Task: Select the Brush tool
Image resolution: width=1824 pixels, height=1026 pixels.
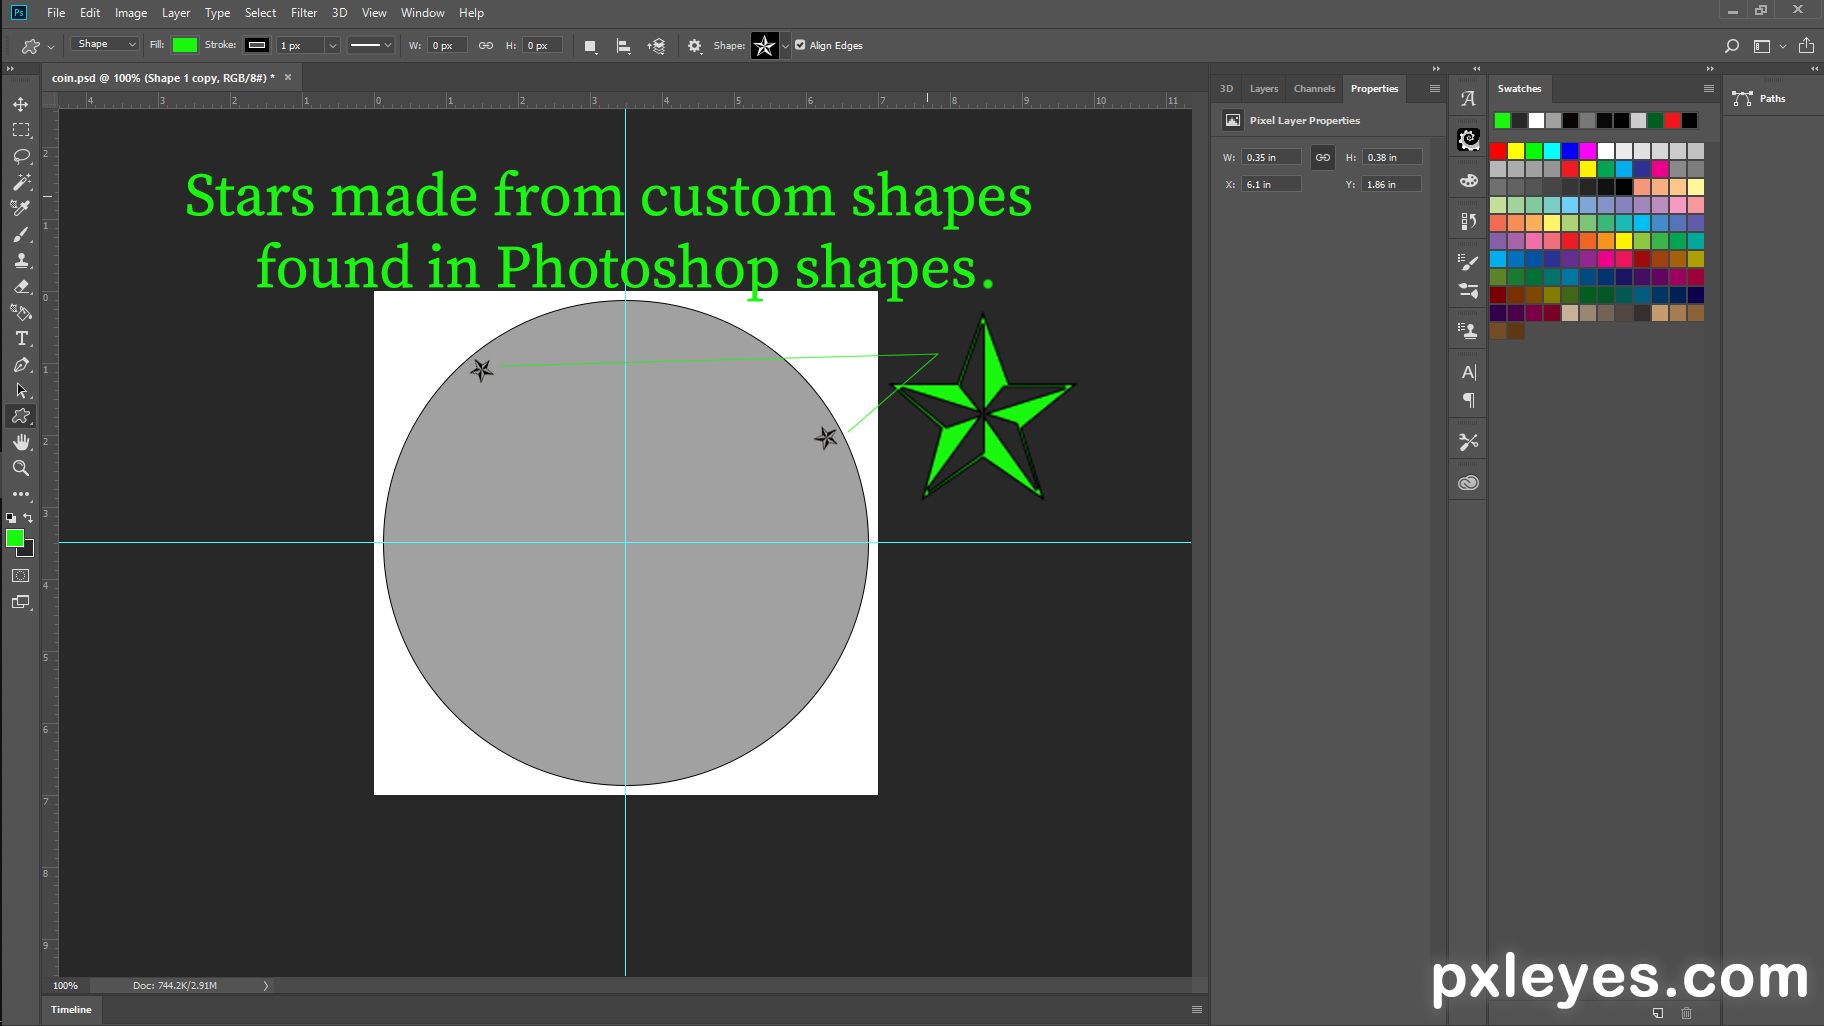Action: (x=21, y=234)
